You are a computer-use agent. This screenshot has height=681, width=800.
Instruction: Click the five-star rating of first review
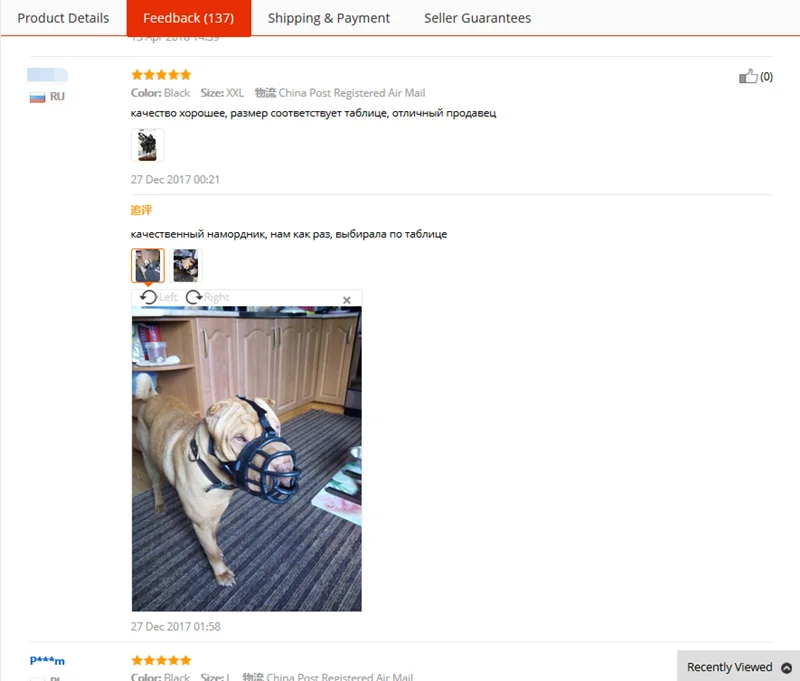pyautogui.click(x=161, y=75)
